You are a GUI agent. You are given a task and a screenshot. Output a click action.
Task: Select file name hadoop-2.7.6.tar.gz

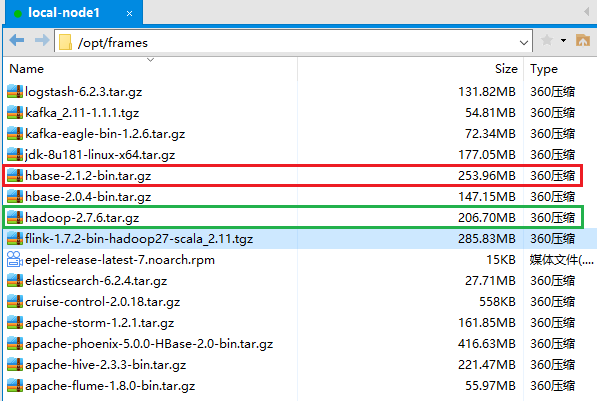pyautogui.click(x=82, y=218)
